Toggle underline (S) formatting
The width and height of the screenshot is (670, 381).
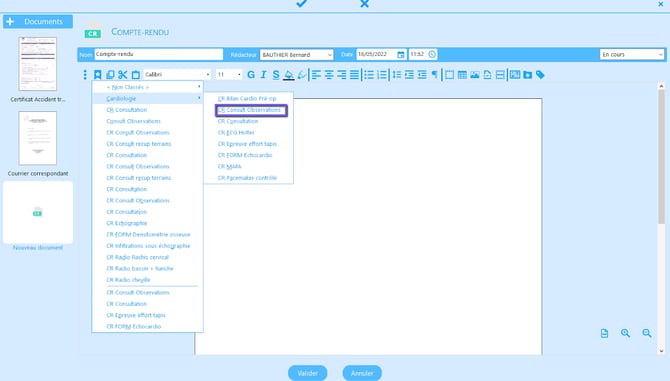pyautogui.click(x=276, y=75)
